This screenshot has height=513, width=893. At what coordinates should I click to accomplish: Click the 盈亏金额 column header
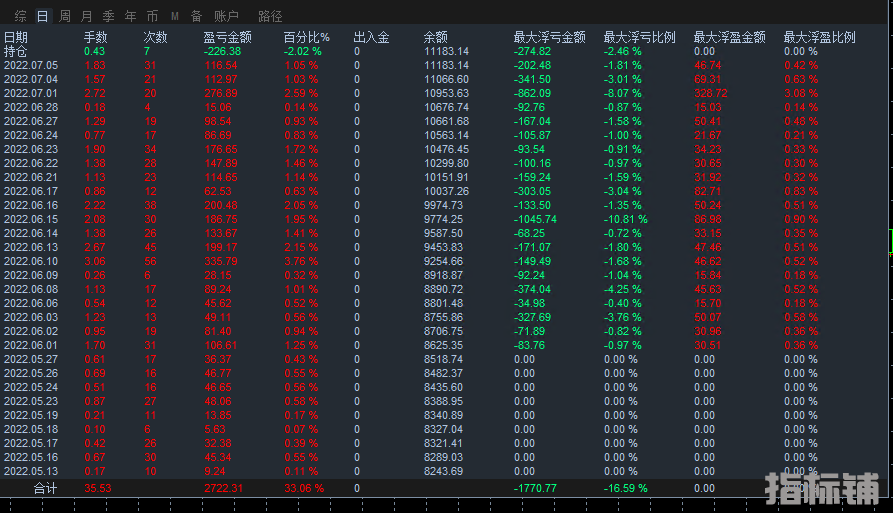point(226,38)
